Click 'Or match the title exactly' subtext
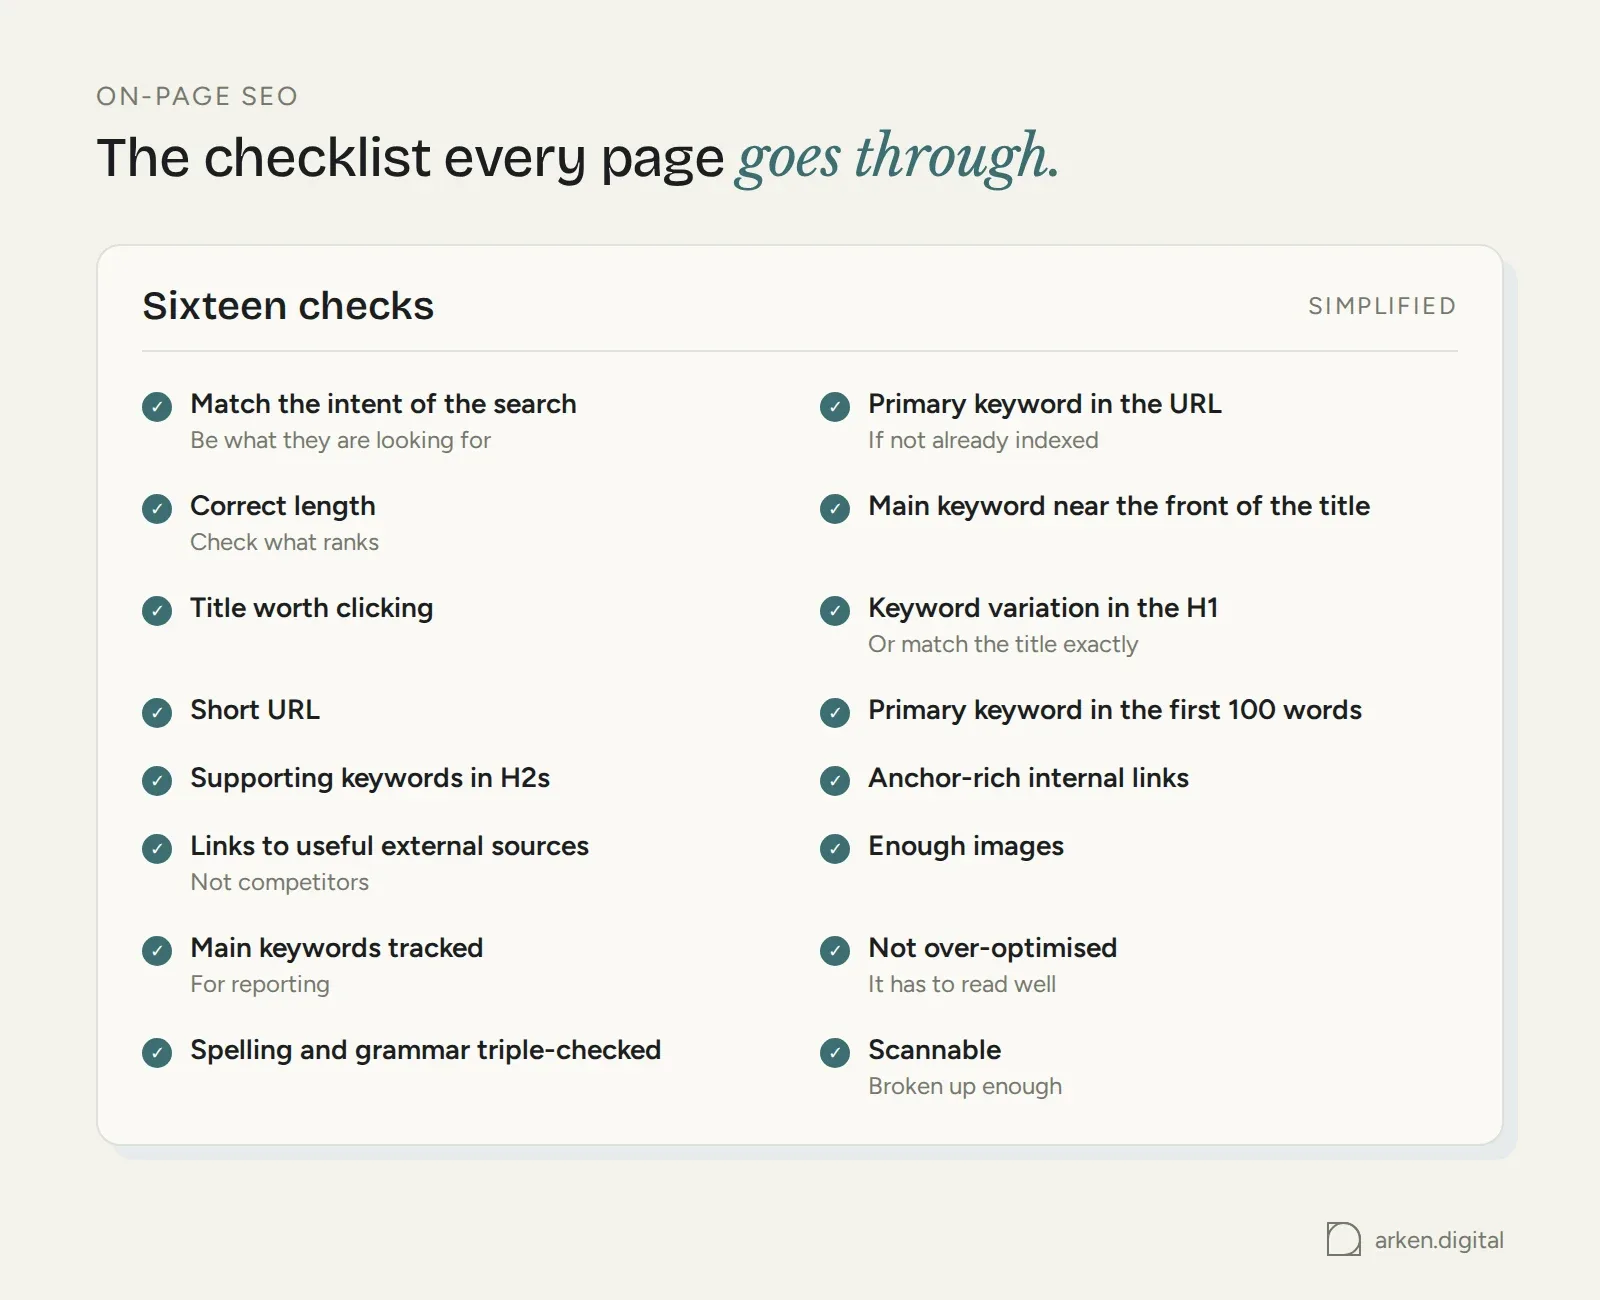 pyautogui.click(x=1003, y=644)
